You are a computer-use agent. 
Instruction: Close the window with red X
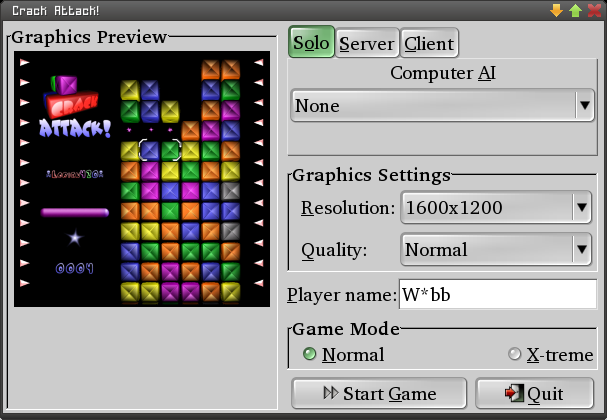(x=594, y=10)
